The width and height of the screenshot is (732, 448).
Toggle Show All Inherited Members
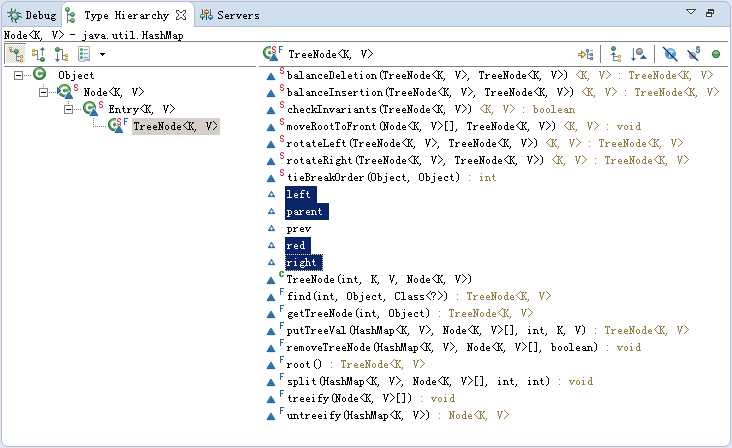coord(616,55)
